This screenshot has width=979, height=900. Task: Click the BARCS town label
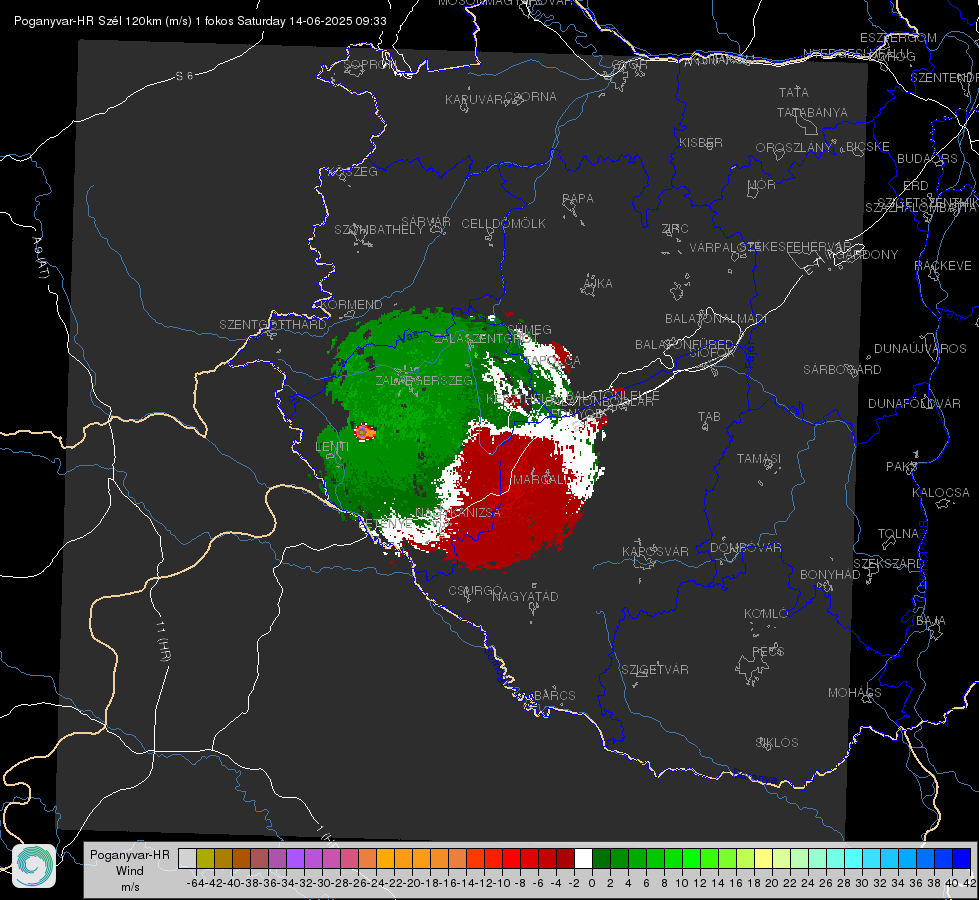(554, 695)
